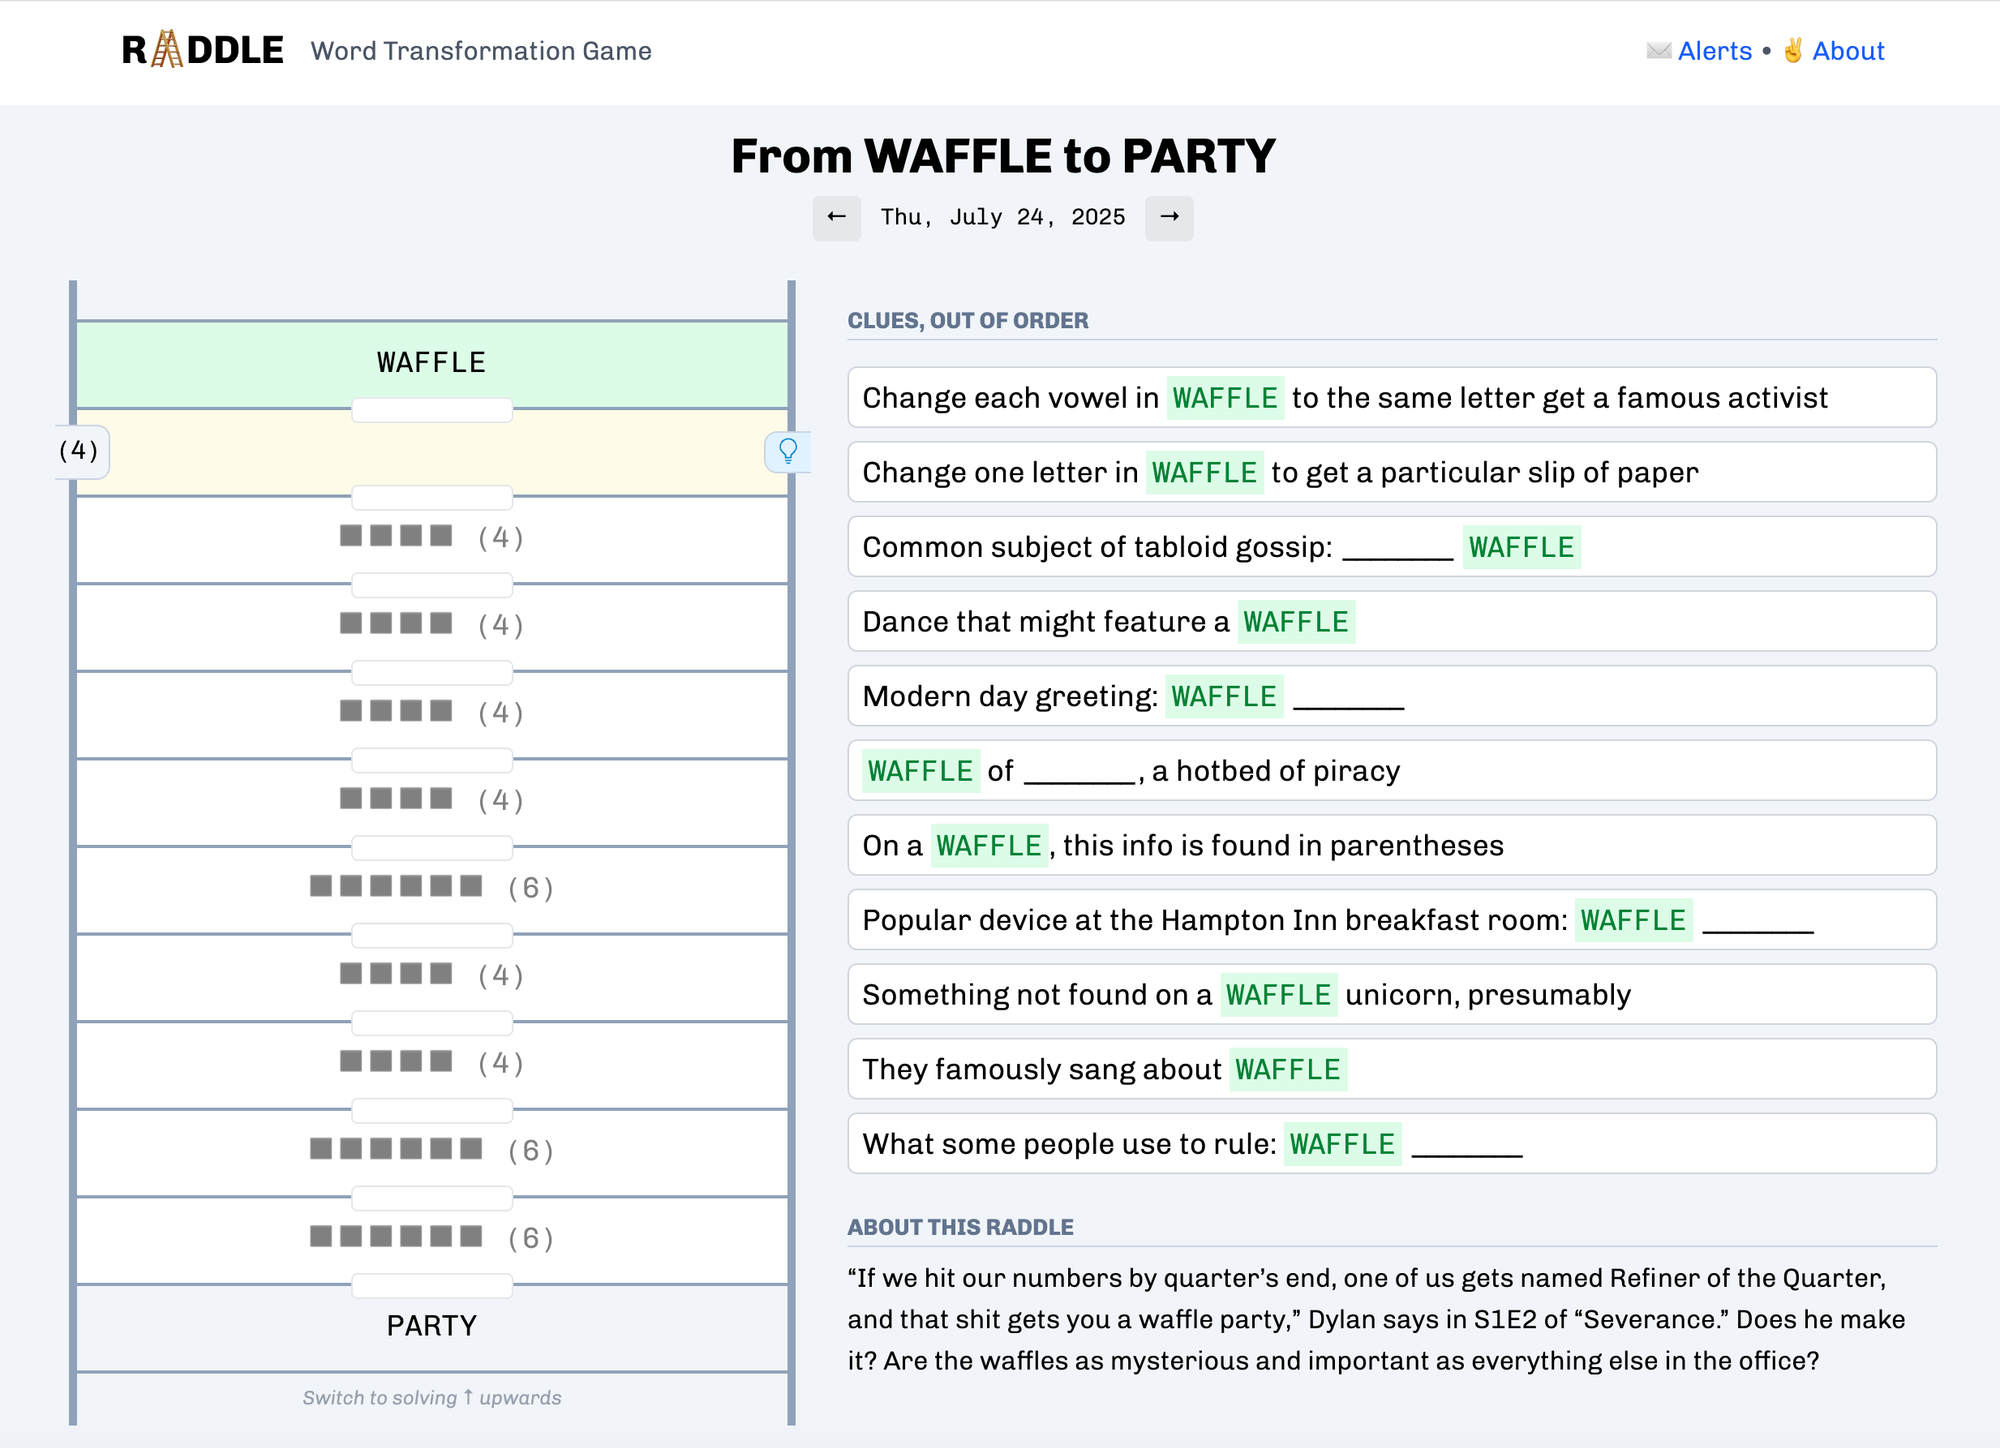Click the lightbulb hint icon
2000x1448 pixels.
(x=790, y=452)
